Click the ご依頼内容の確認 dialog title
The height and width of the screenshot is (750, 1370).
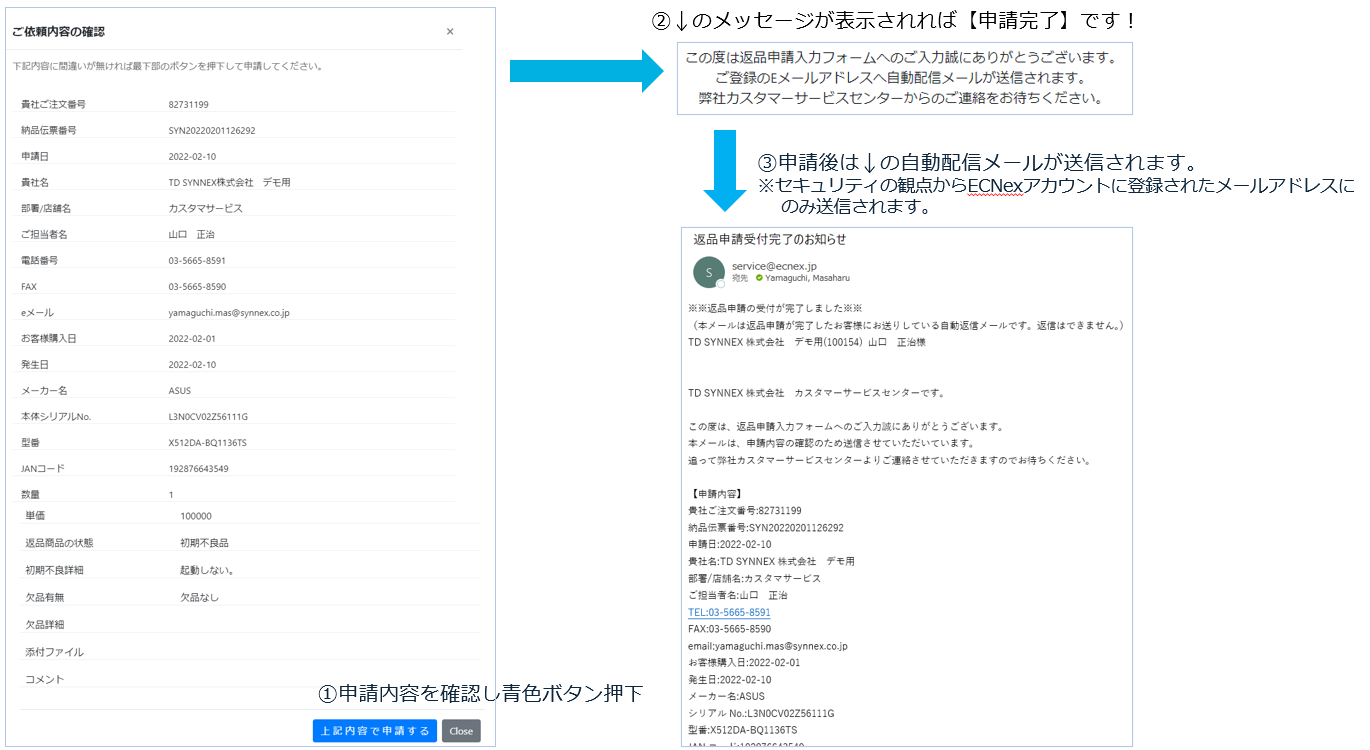(x=58, y=31)
